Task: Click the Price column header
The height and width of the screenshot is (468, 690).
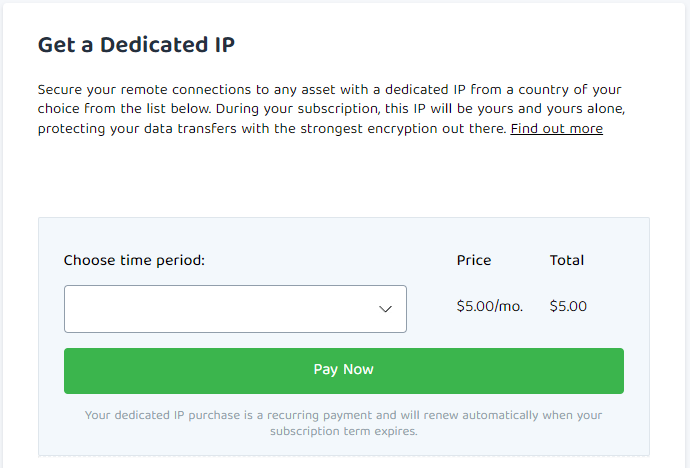Action: pyautogui.click(x=474, y=260)
